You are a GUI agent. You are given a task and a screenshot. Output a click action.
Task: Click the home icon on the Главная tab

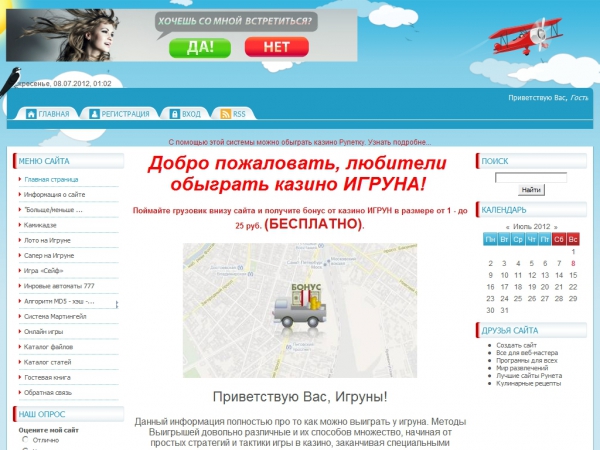pyautogui.click(x=31, y=114)
